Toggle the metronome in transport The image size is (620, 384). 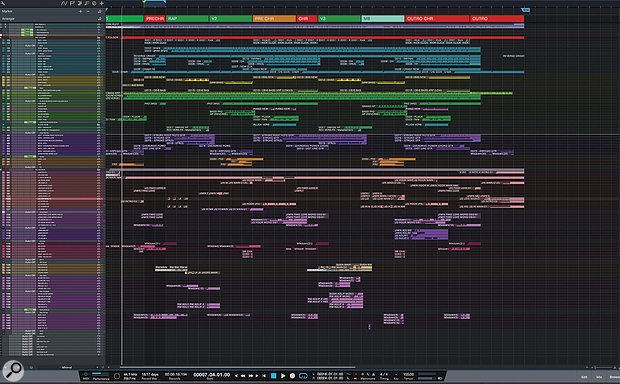[x=373, y=375]
